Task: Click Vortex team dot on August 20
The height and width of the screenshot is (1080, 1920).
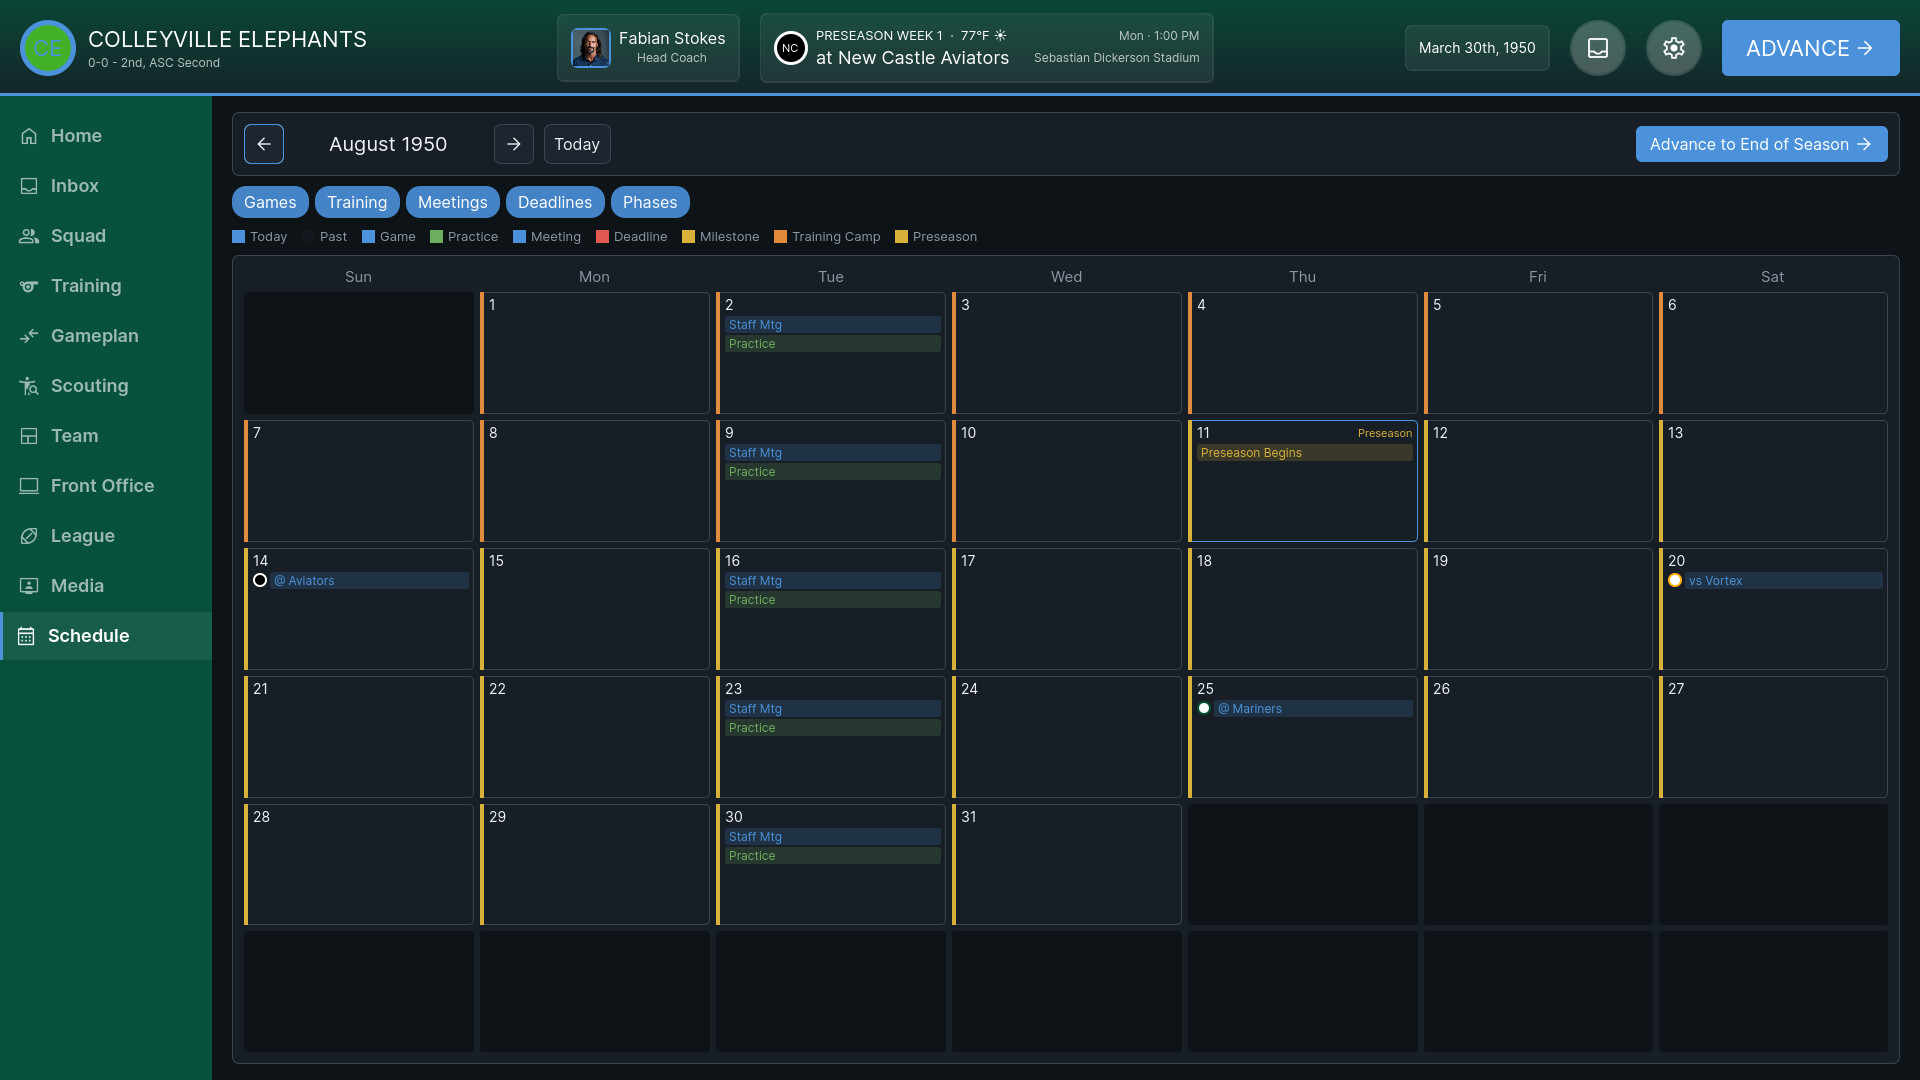Action: (1675, 581)
